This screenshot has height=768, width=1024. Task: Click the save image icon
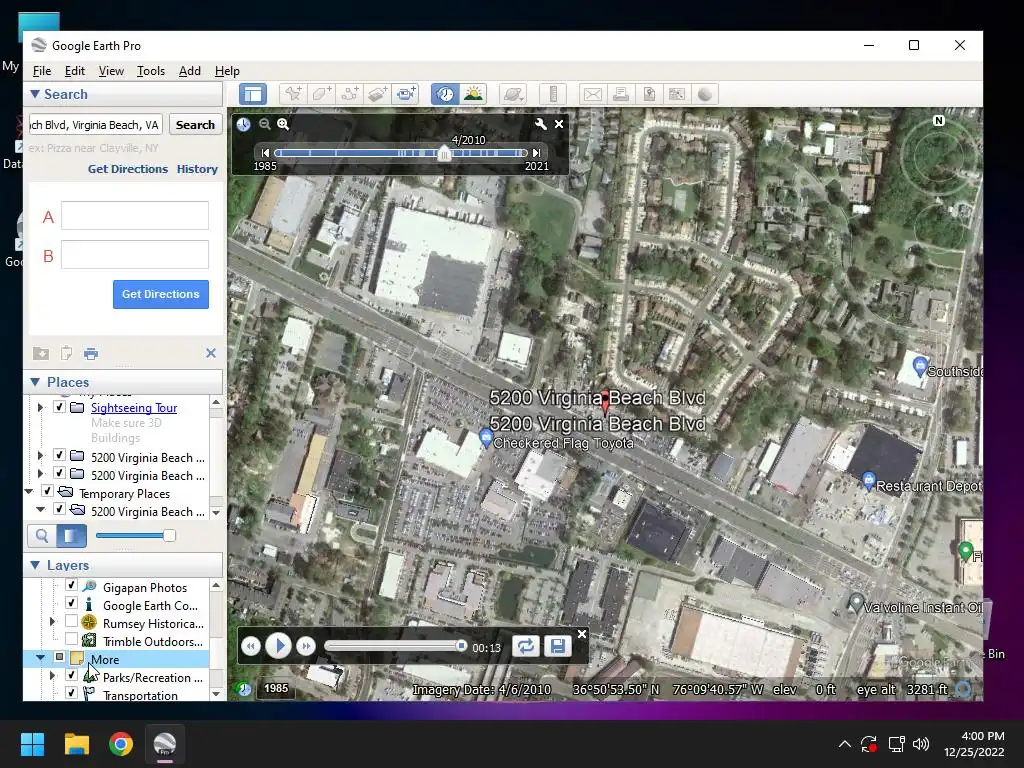(x=649, y=94)
